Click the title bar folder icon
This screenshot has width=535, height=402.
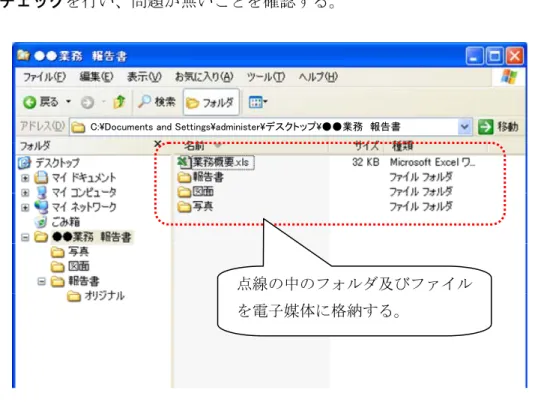[23, 55]
